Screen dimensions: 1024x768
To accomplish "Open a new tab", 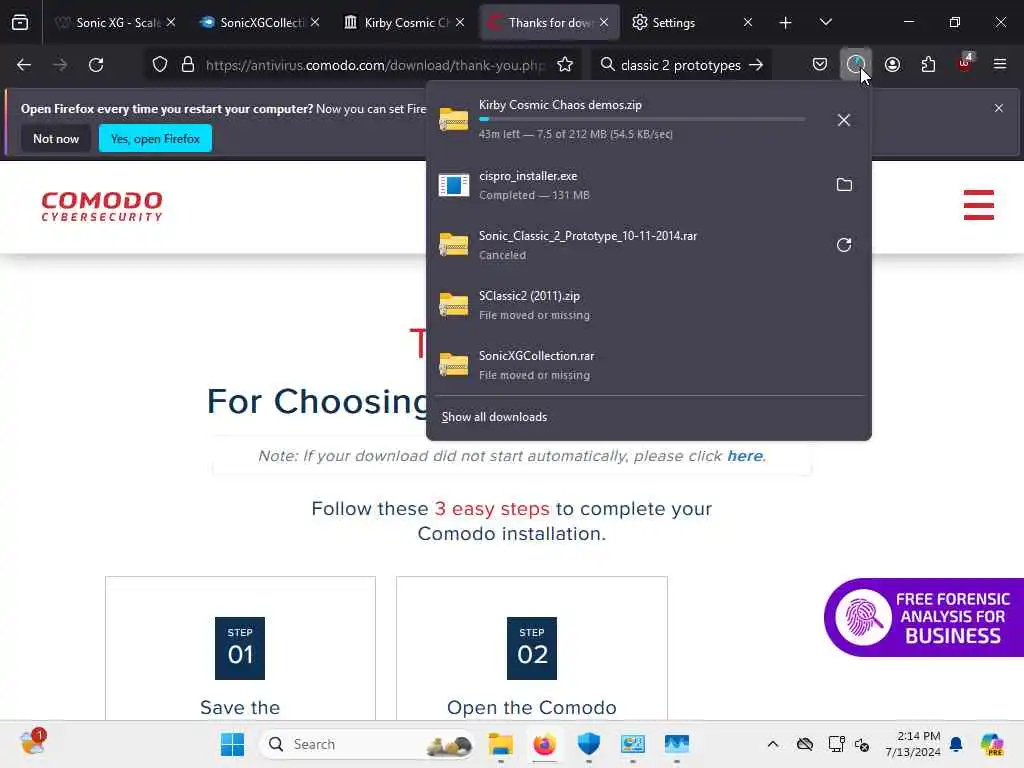I will 786,23.
